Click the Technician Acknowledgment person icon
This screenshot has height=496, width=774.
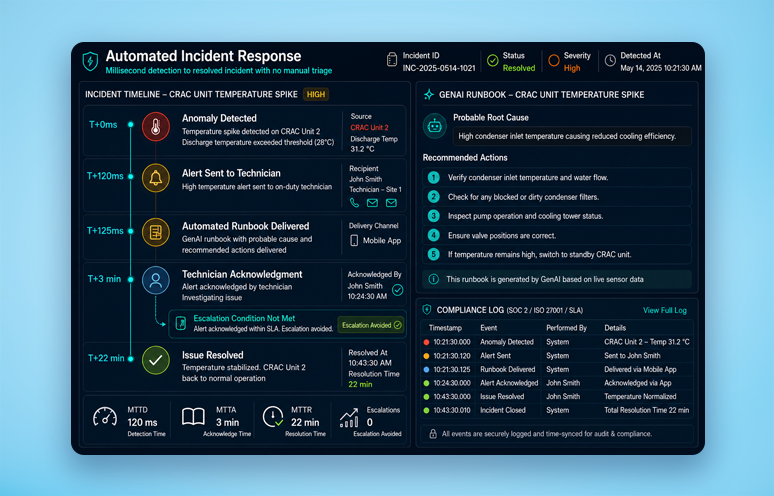(156, 280)
